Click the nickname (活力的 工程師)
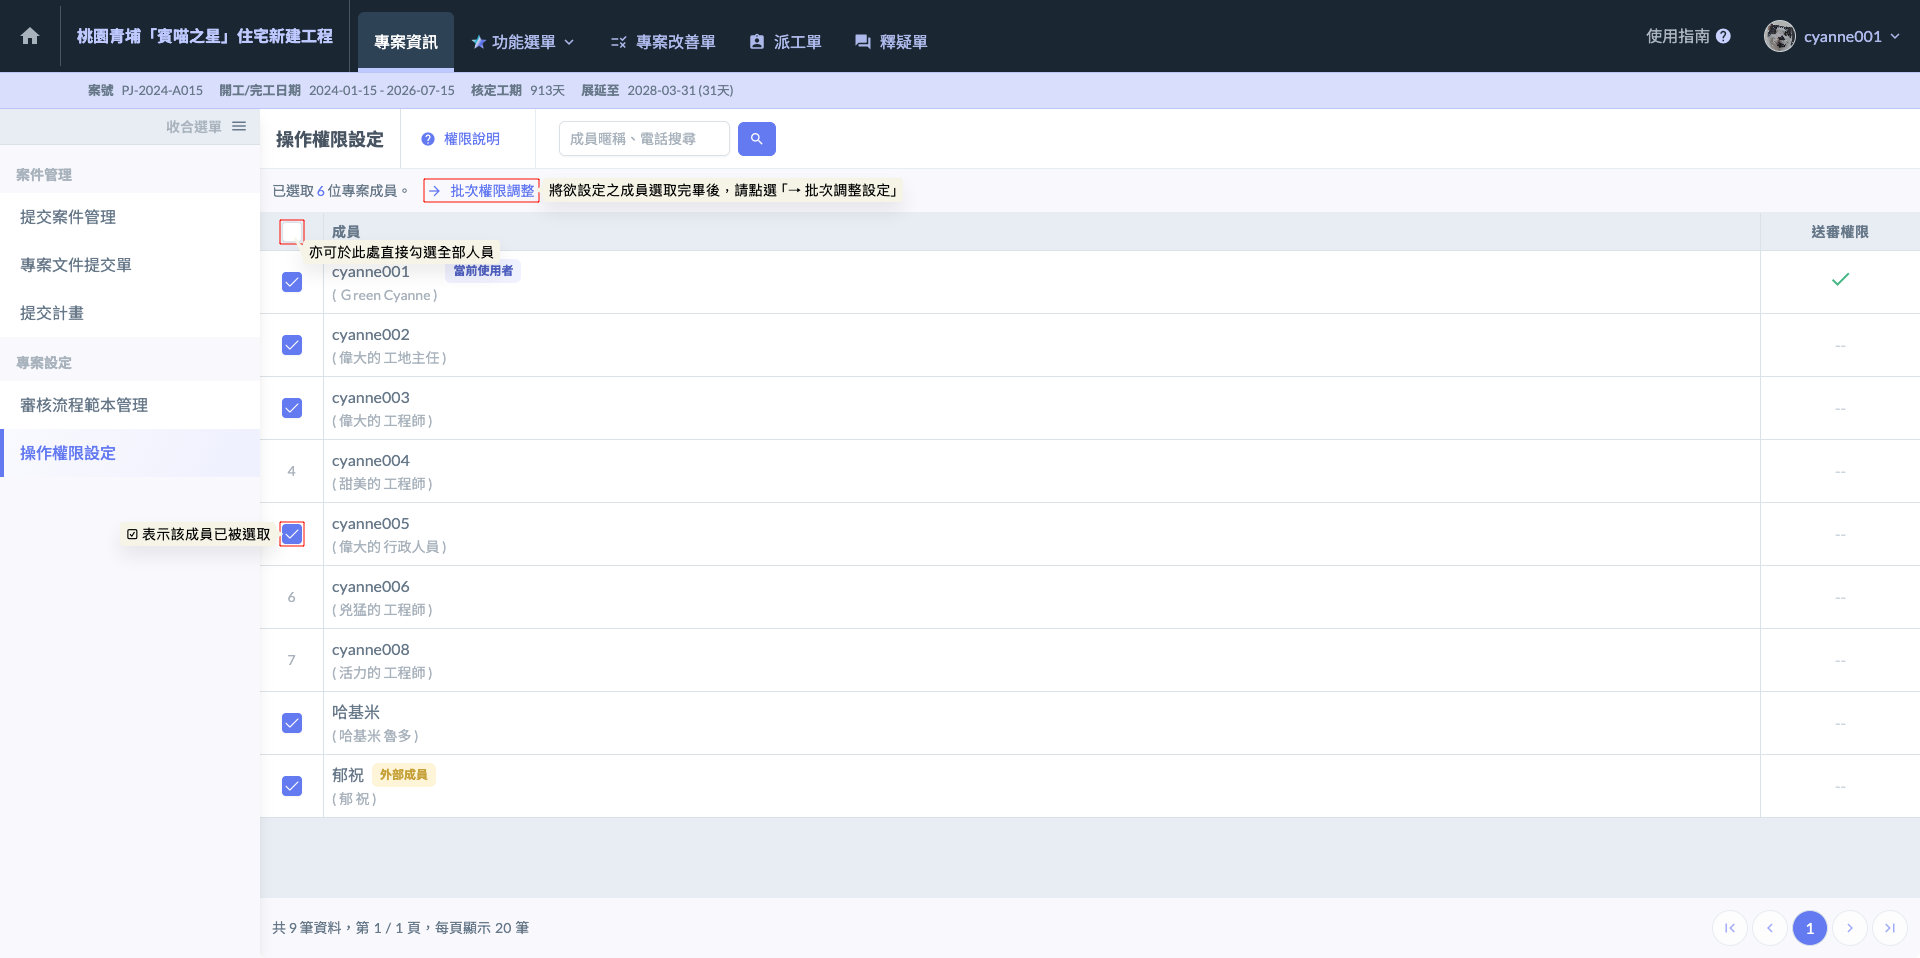This screenshot has height=958, width=1920. 382,673
